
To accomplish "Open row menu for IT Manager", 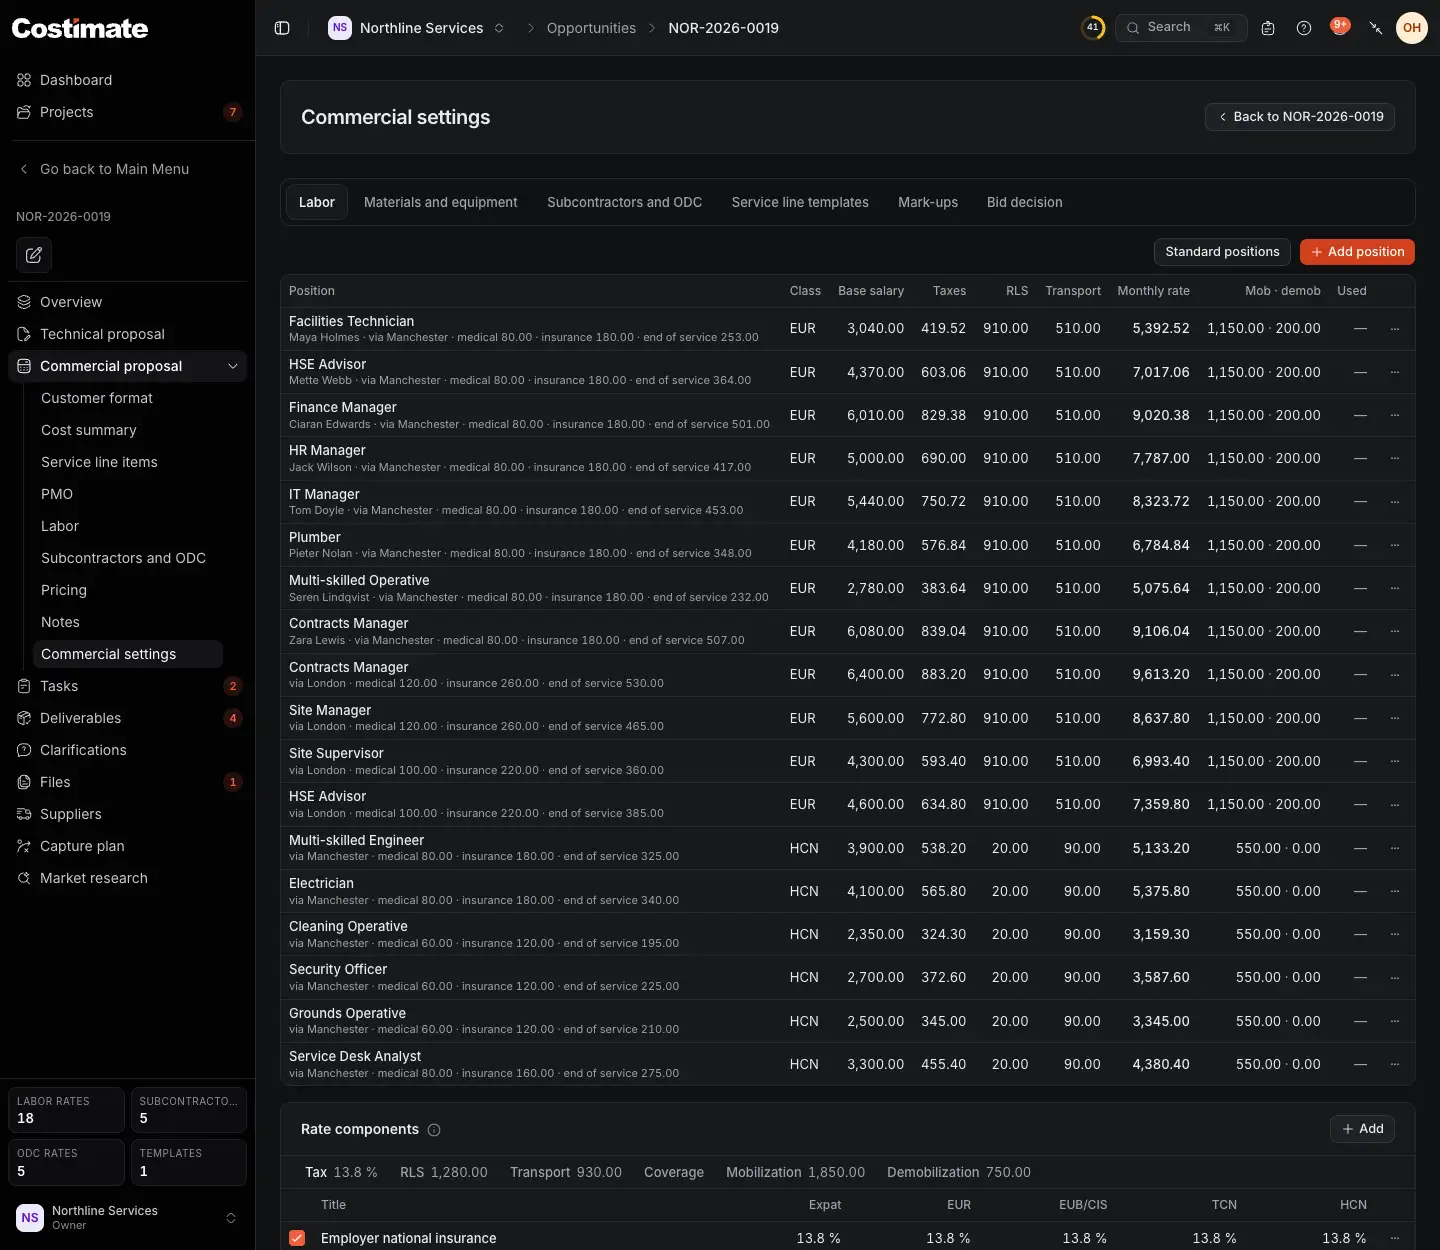I will tap(1395, 502).
